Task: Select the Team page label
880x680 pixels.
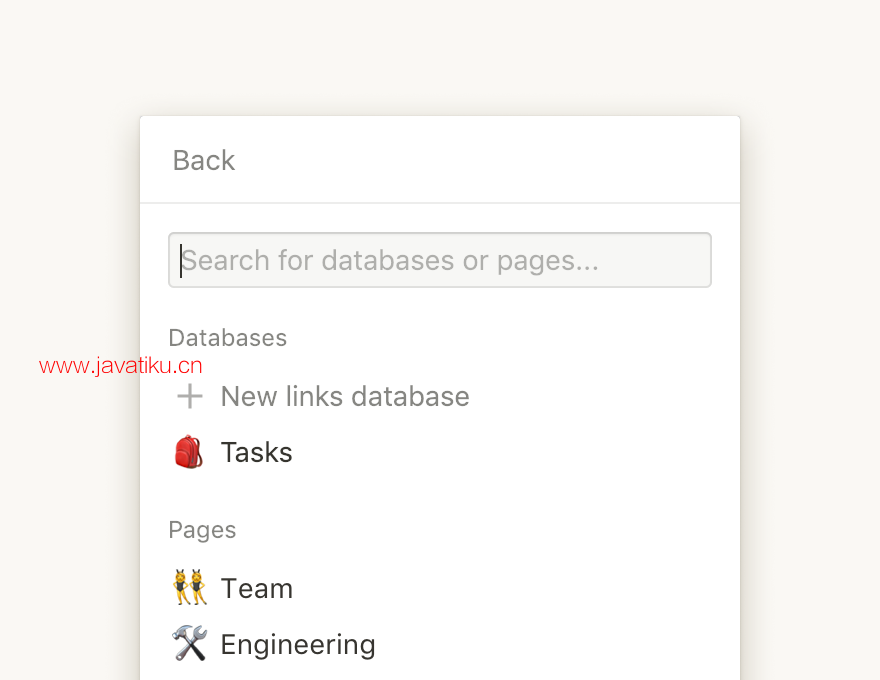Action: point(256,589)
